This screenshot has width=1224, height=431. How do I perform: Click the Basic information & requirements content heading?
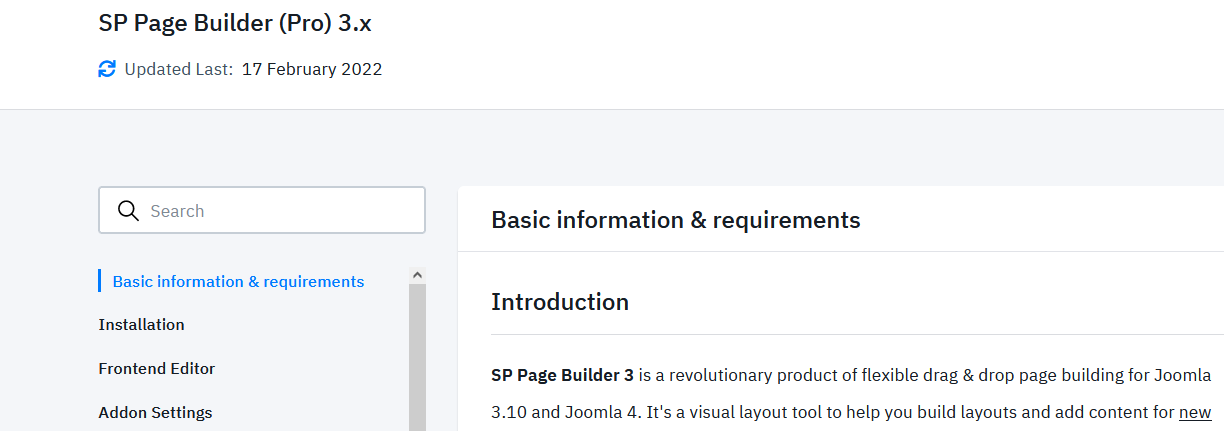pos(675,220)
